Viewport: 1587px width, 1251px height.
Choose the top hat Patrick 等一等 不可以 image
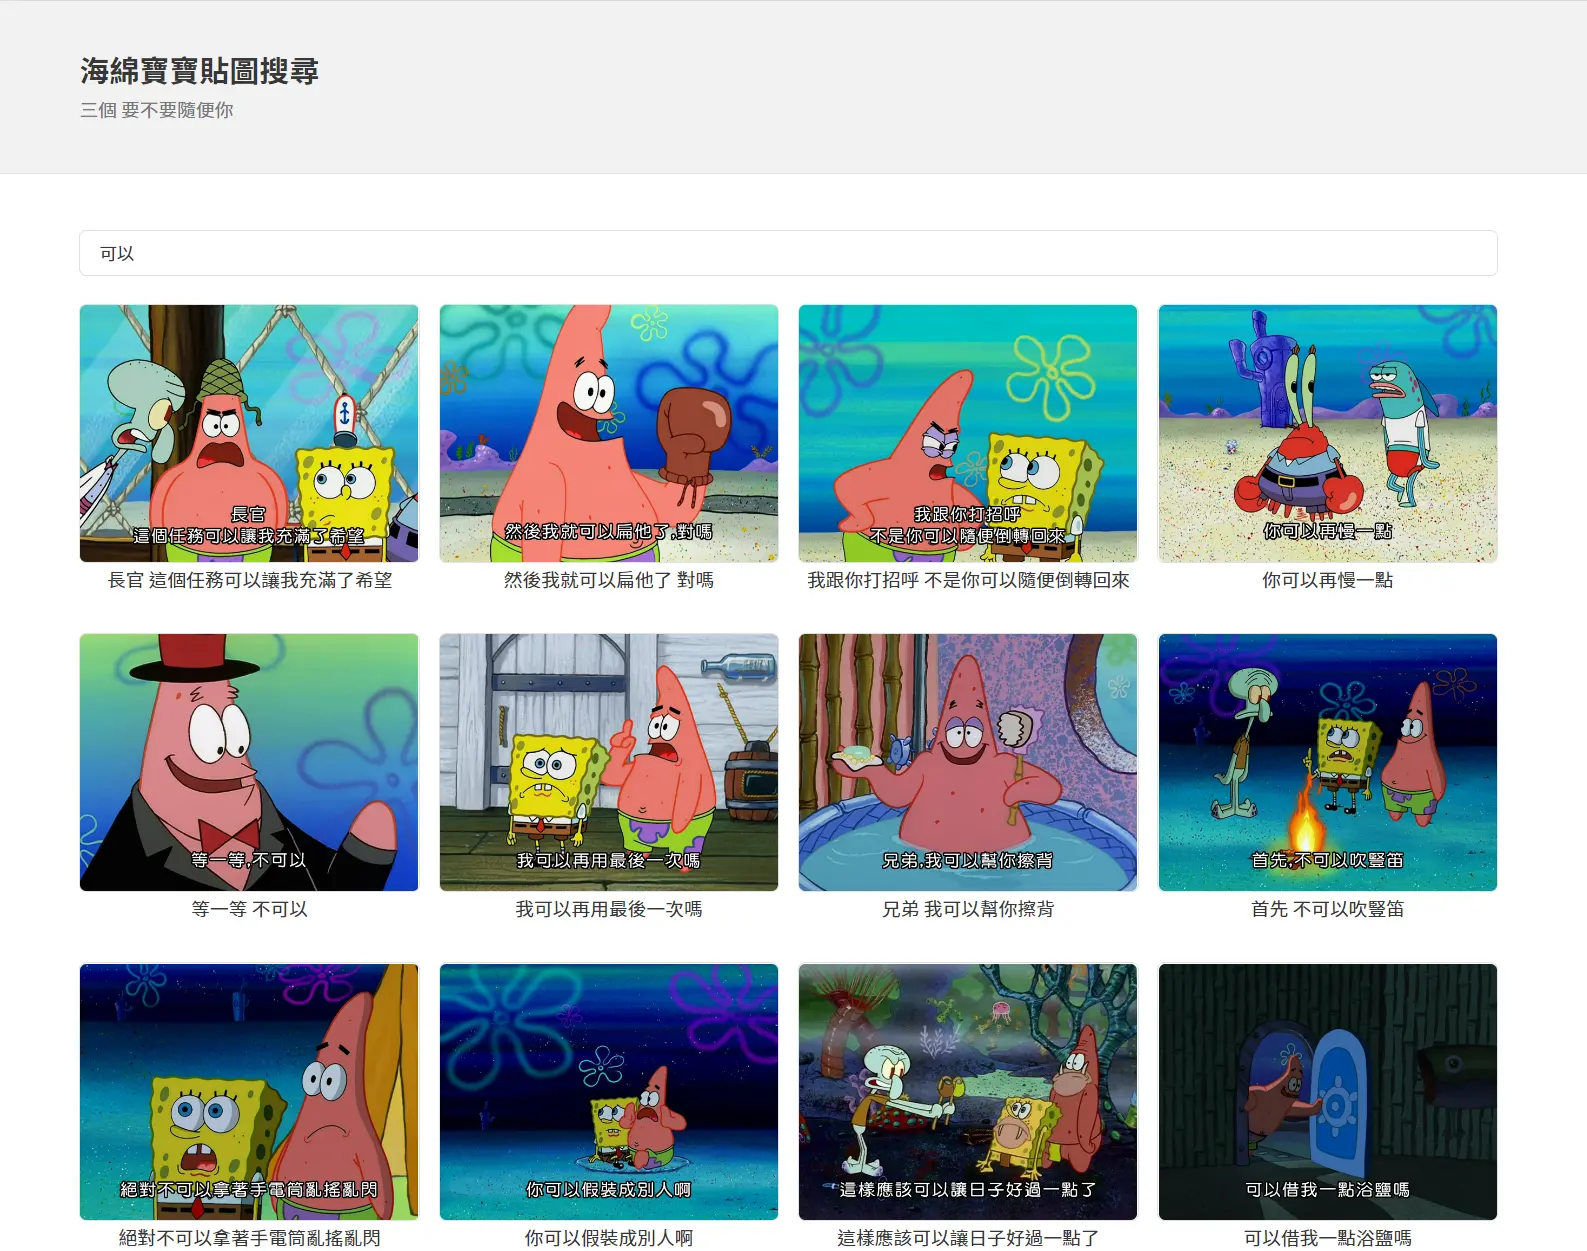[x=249, y=762]
